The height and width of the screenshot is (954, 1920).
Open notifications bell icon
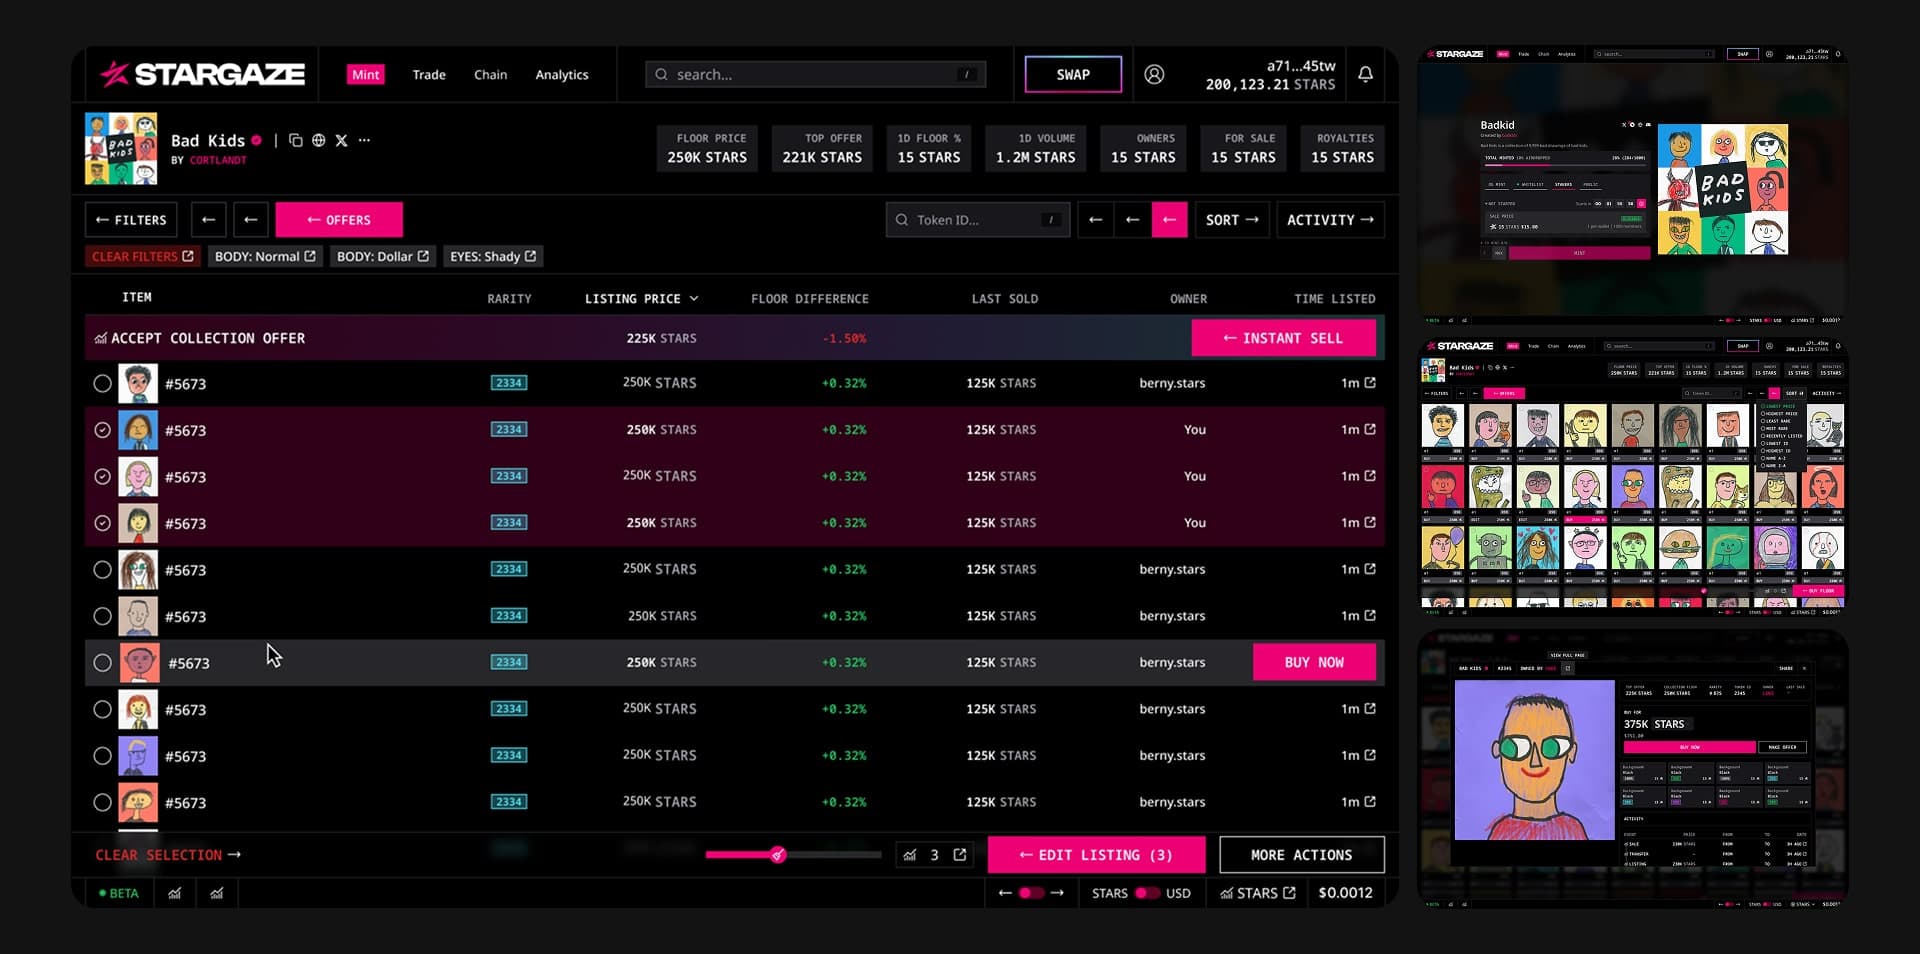[x=1365, y=74]
